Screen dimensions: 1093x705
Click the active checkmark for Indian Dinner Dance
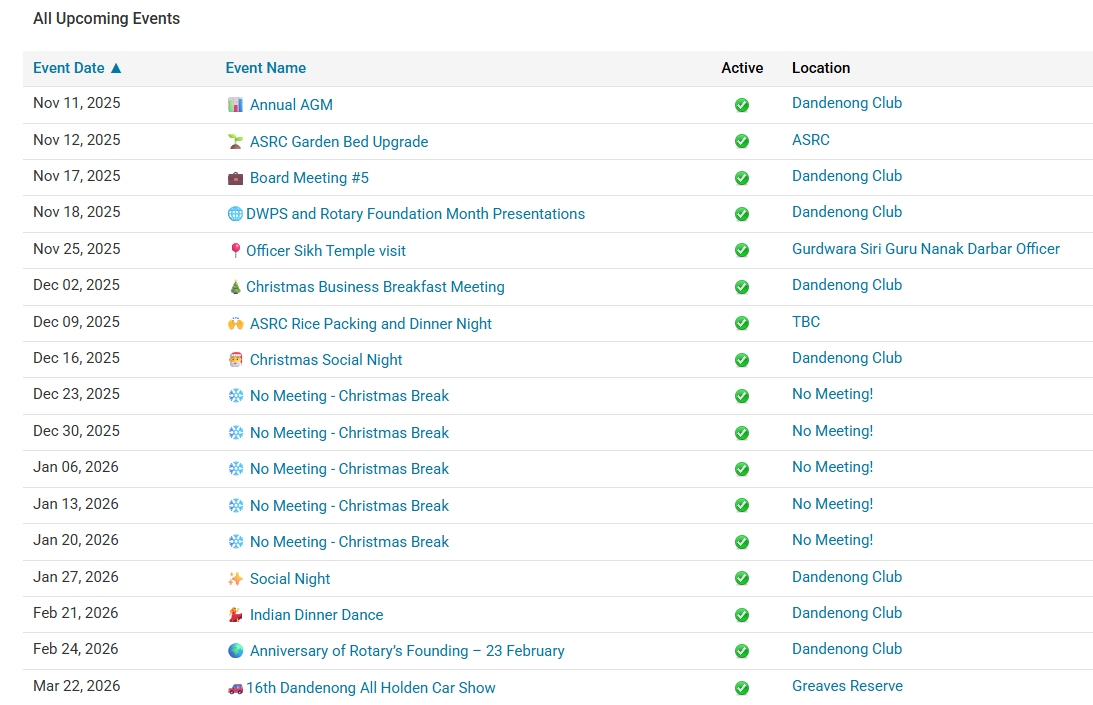pos(742,614)
